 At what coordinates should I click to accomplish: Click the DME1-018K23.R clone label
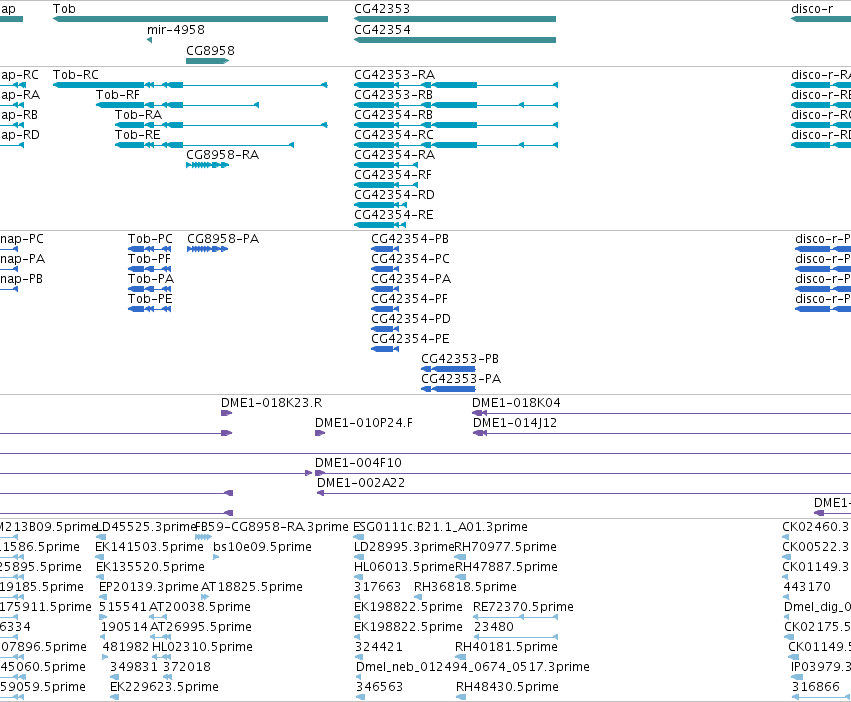tap(271, 403)
